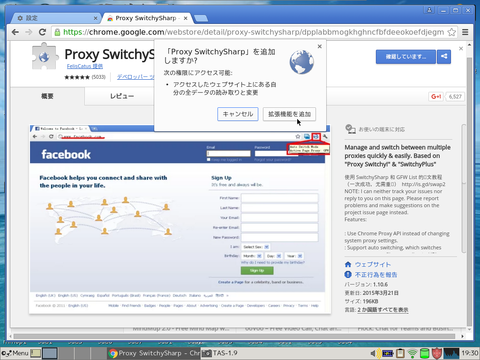Open the clipboard icon in the system tray

[400, 353]
